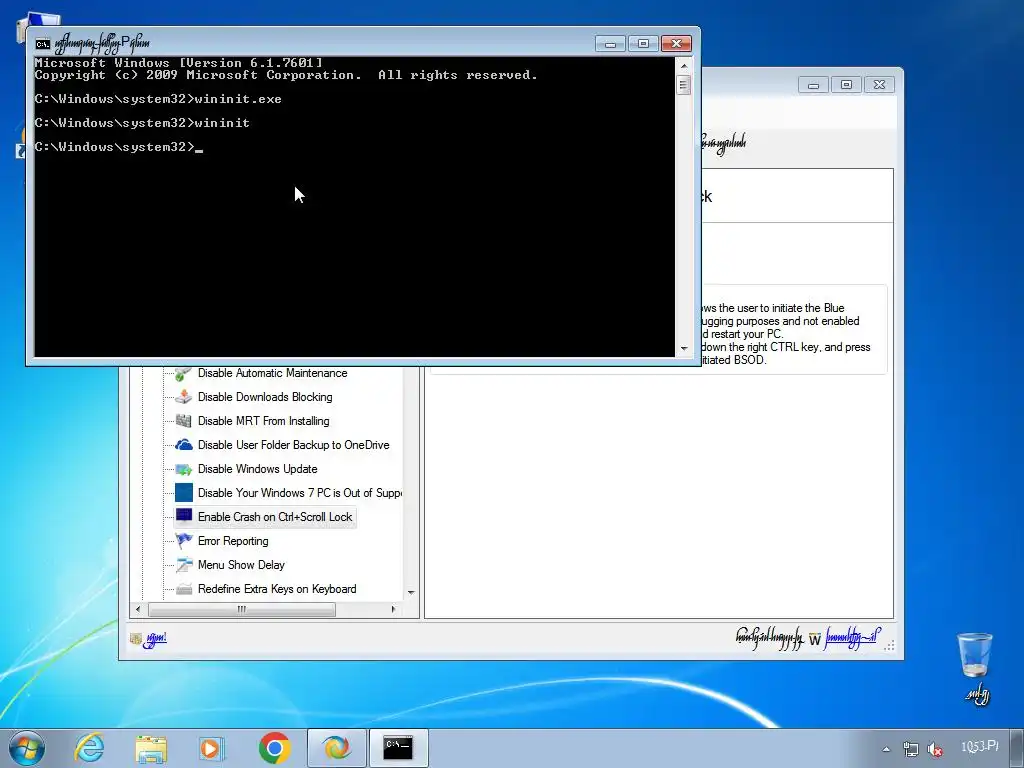Click the OneDrive cloud icon in tree
Viewport: 1024px width, 768px height.
click(184, 445)
